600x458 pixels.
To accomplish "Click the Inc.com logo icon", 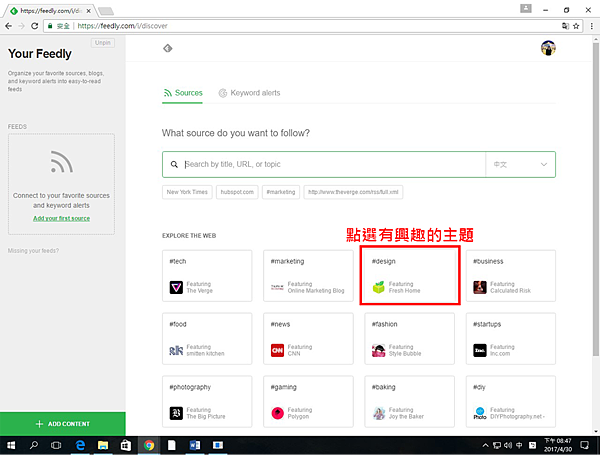I will coord(480,350).
